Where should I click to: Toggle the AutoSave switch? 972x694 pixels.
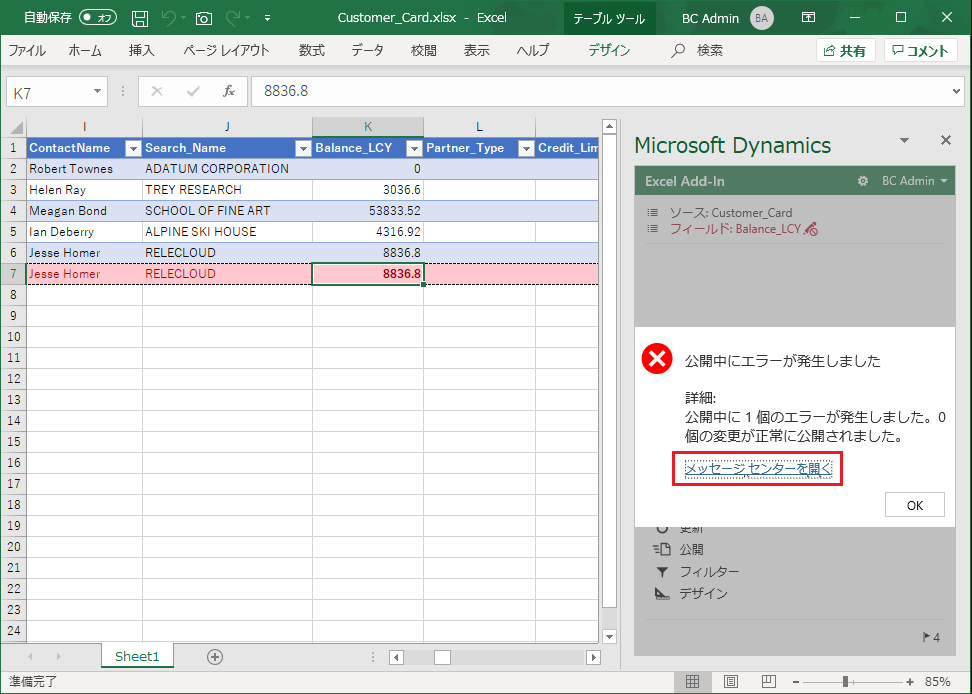click(x=99, y=17)
